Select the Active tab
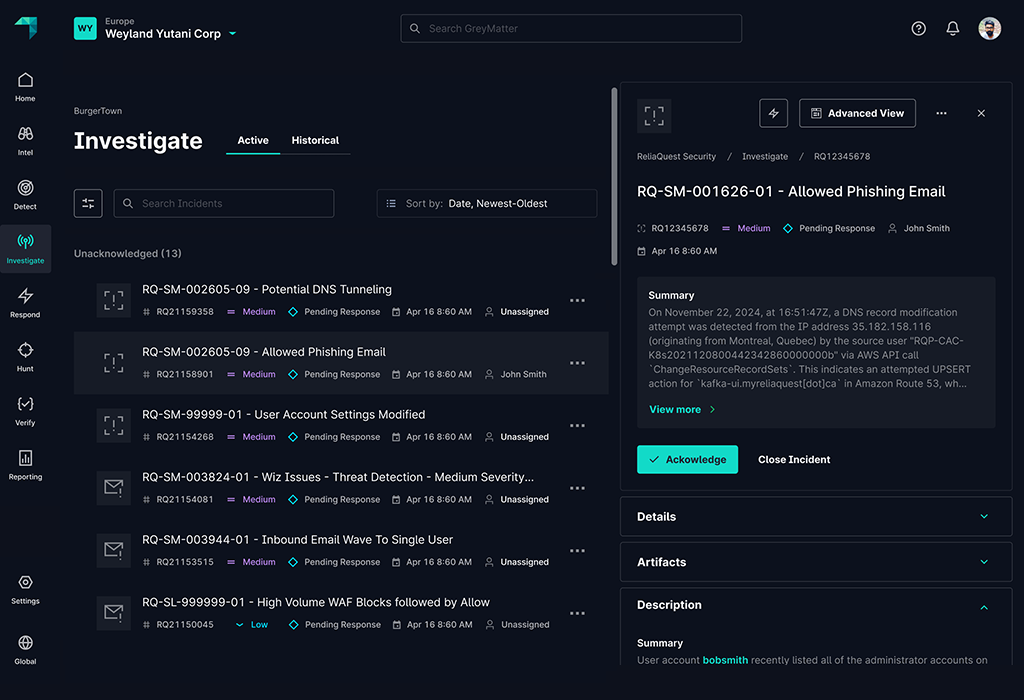This screenshot has height=700, width=1024. 253,140
